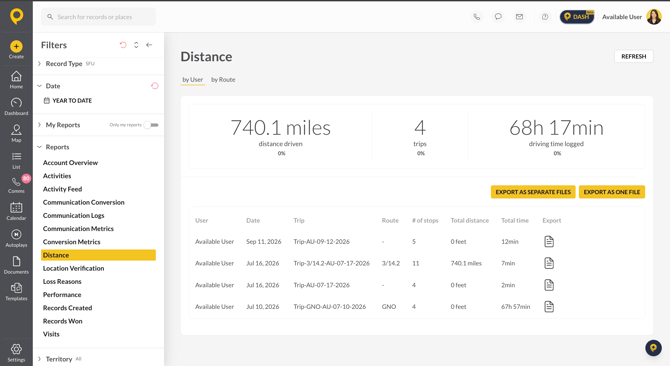Click the user avatar picture
Screen dimensions: 670x366
click(x=654, y=17)
